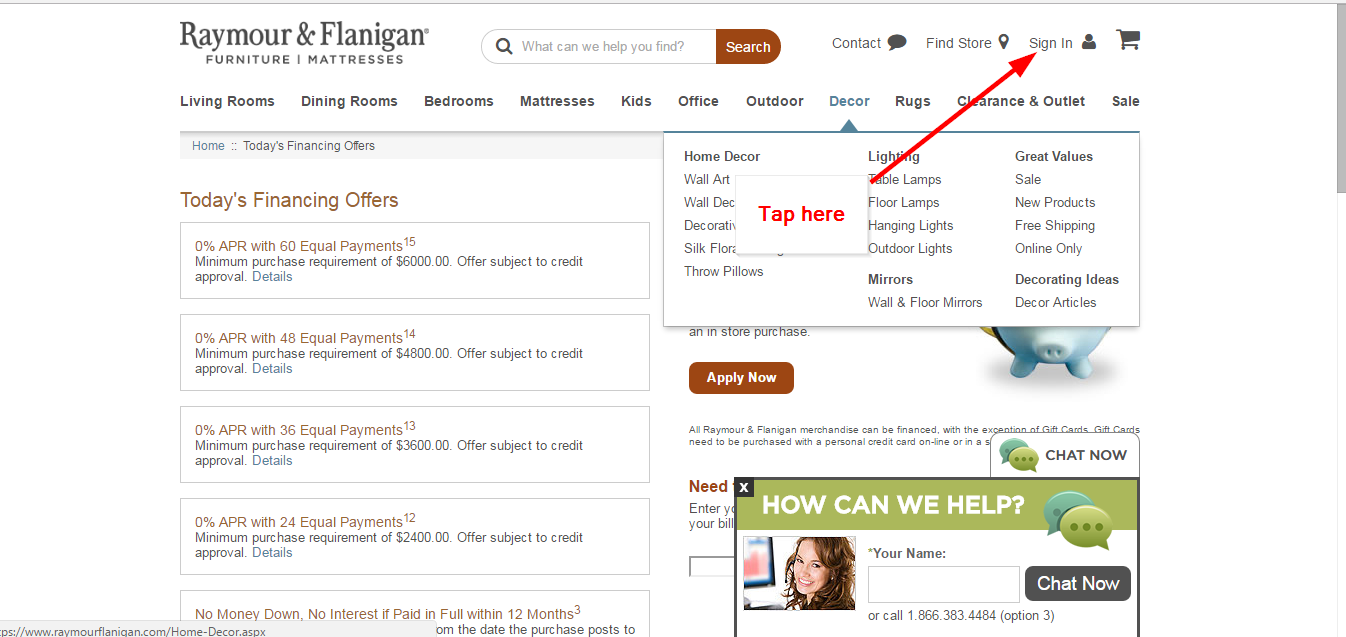This screenshot has width=1346, height=637.
Task: Select Throw Pillows in Decor dropdown
Action: pyautogui.click(x=724, y=271)
